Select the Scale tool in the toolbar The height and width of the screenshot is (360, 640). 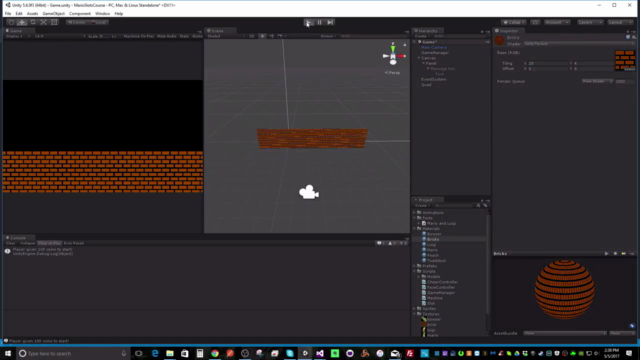click(43, 22)
